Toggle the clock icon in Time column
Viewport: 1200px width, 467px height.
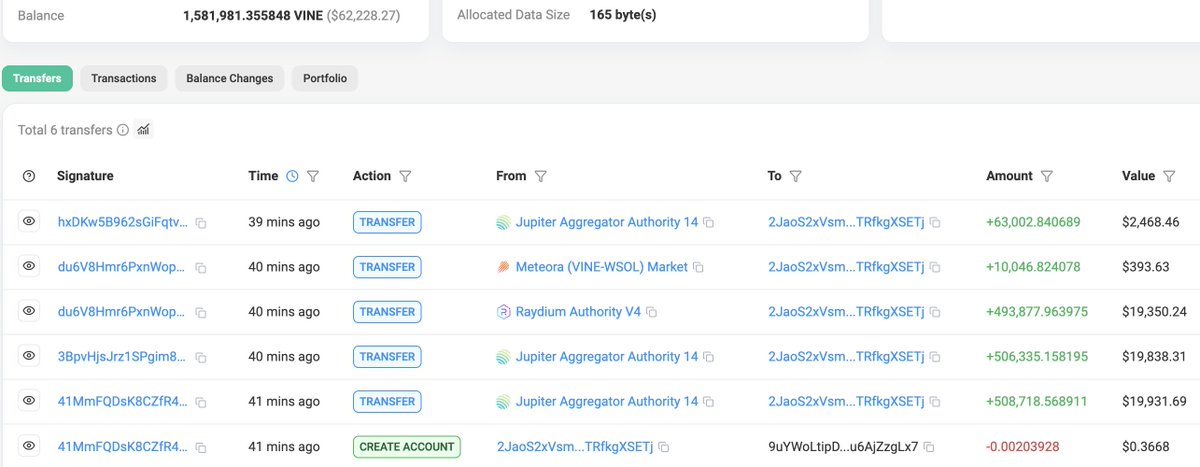tap(292, 176)
